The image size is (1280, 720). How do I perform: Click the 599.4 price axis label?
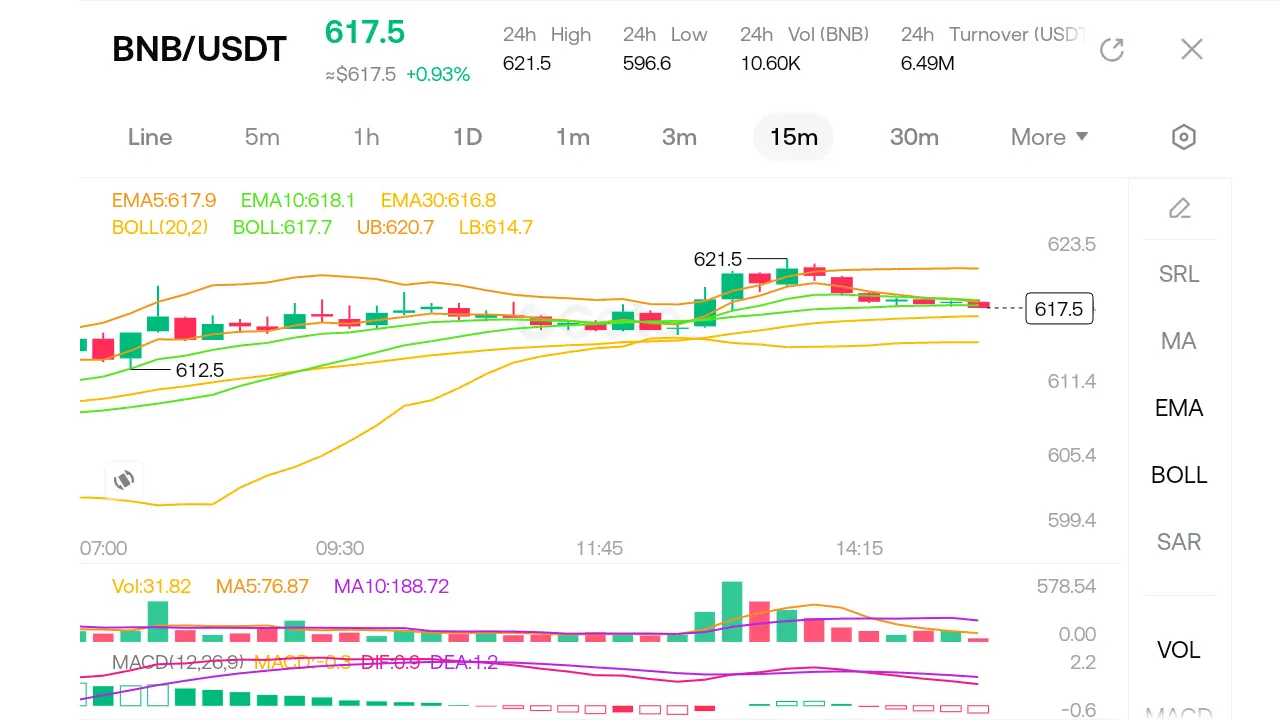click(x=1072, y=520)
